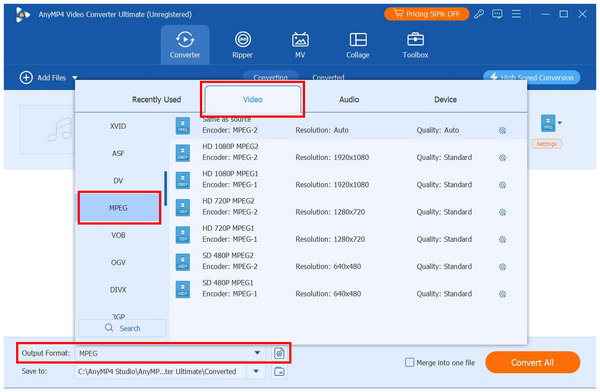
Task: Open settings gear for HD 720P MPEG1
Action: pyautogui.click(x=502, y=239)
